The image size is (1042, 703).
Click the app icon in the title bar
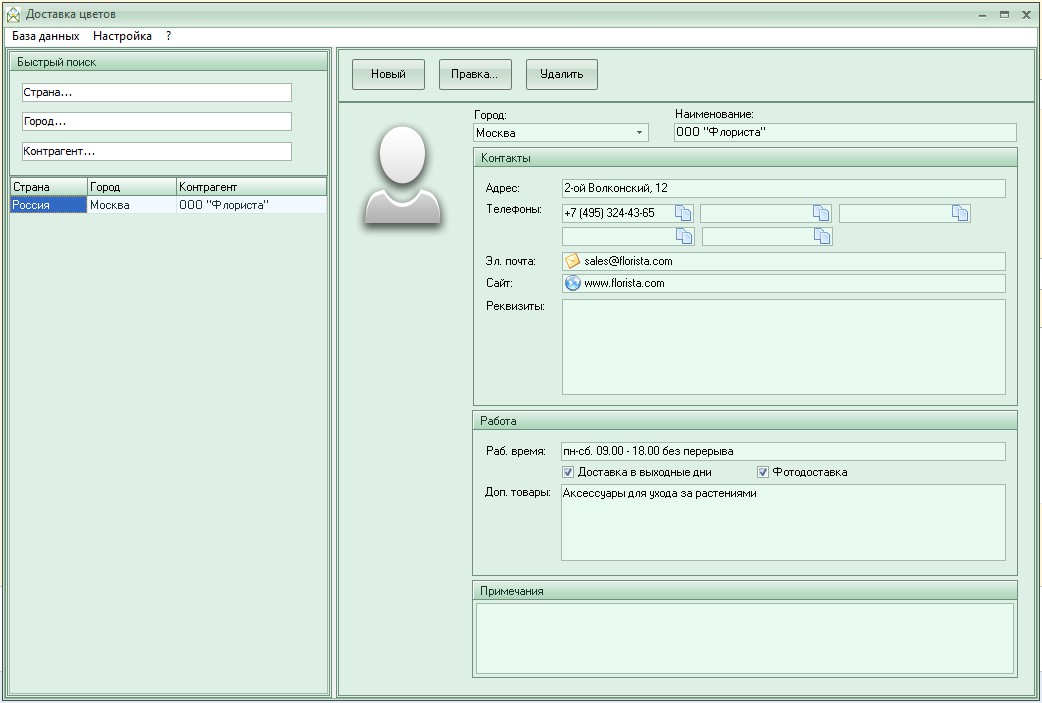[x=13, y=14]
